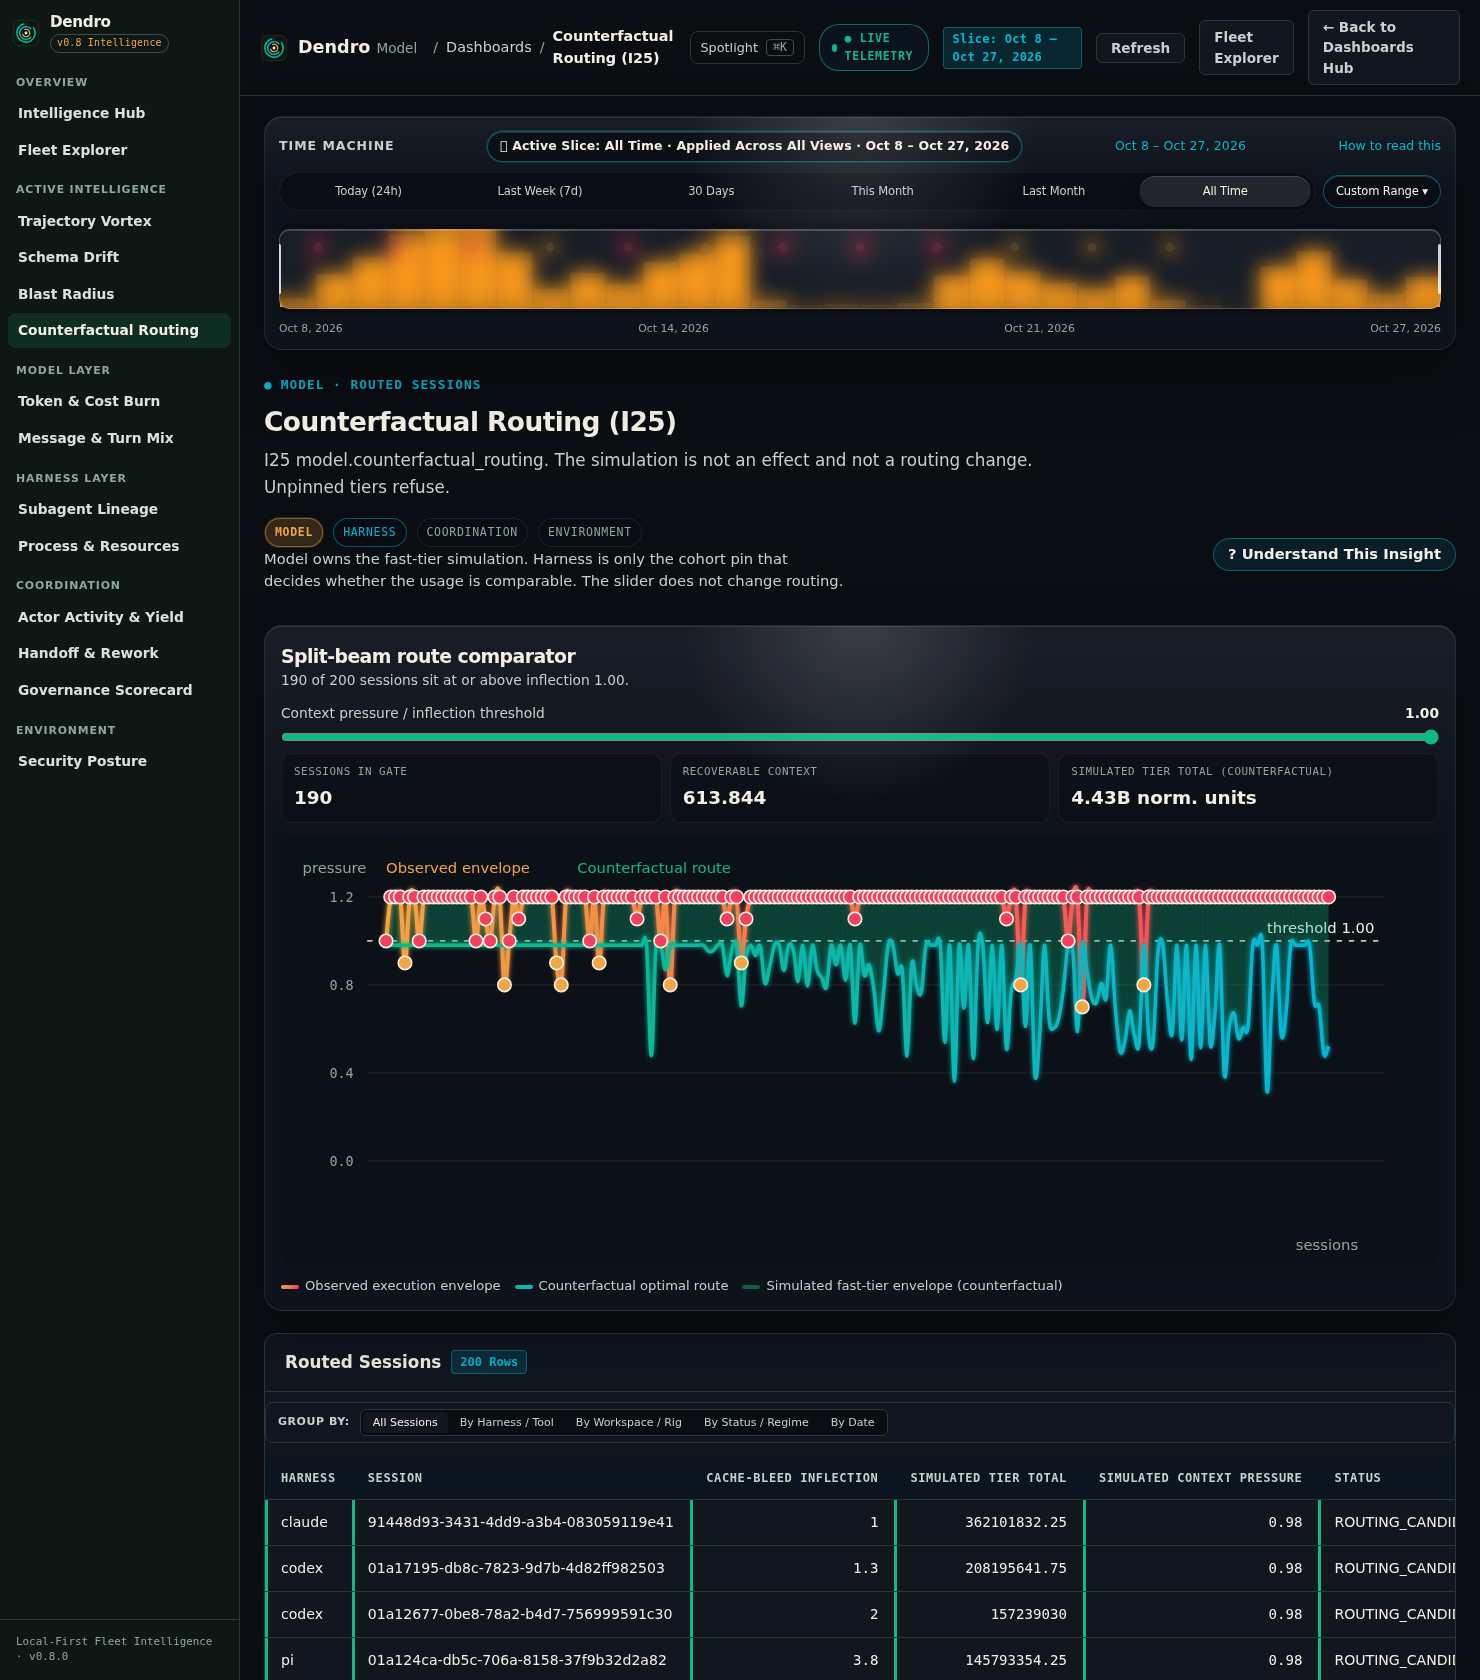
Task: Open the Slice Oct 8 – Oct 27 selector
Action: coord(1012,48)
